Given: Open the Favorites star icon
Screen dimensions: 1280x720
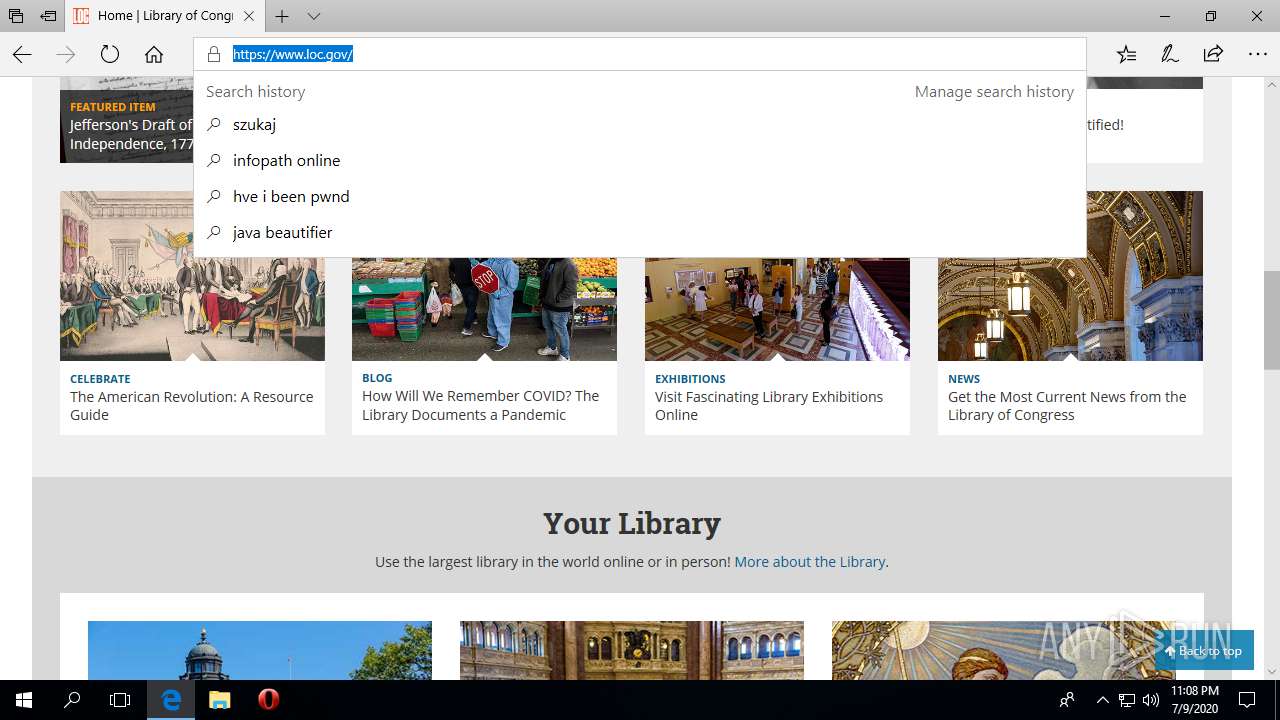Looking at the screenshot, I should coord(1127,54).
